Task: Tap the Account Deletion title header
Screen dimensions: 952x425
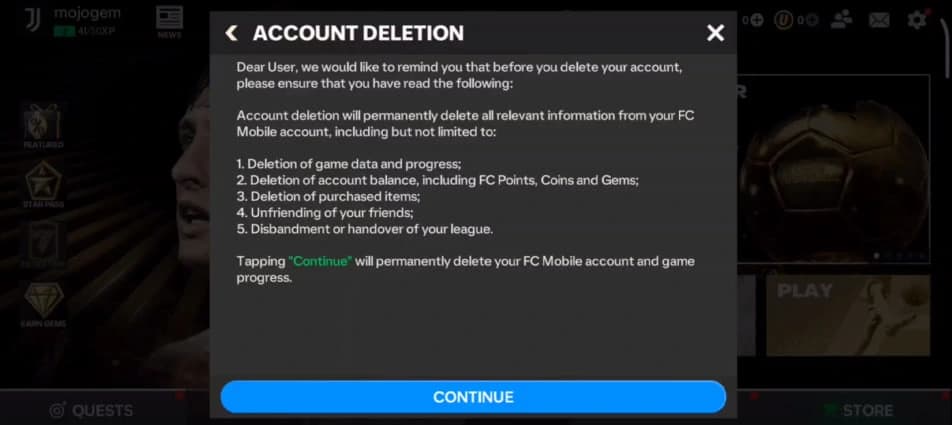Action: [358, 33]
